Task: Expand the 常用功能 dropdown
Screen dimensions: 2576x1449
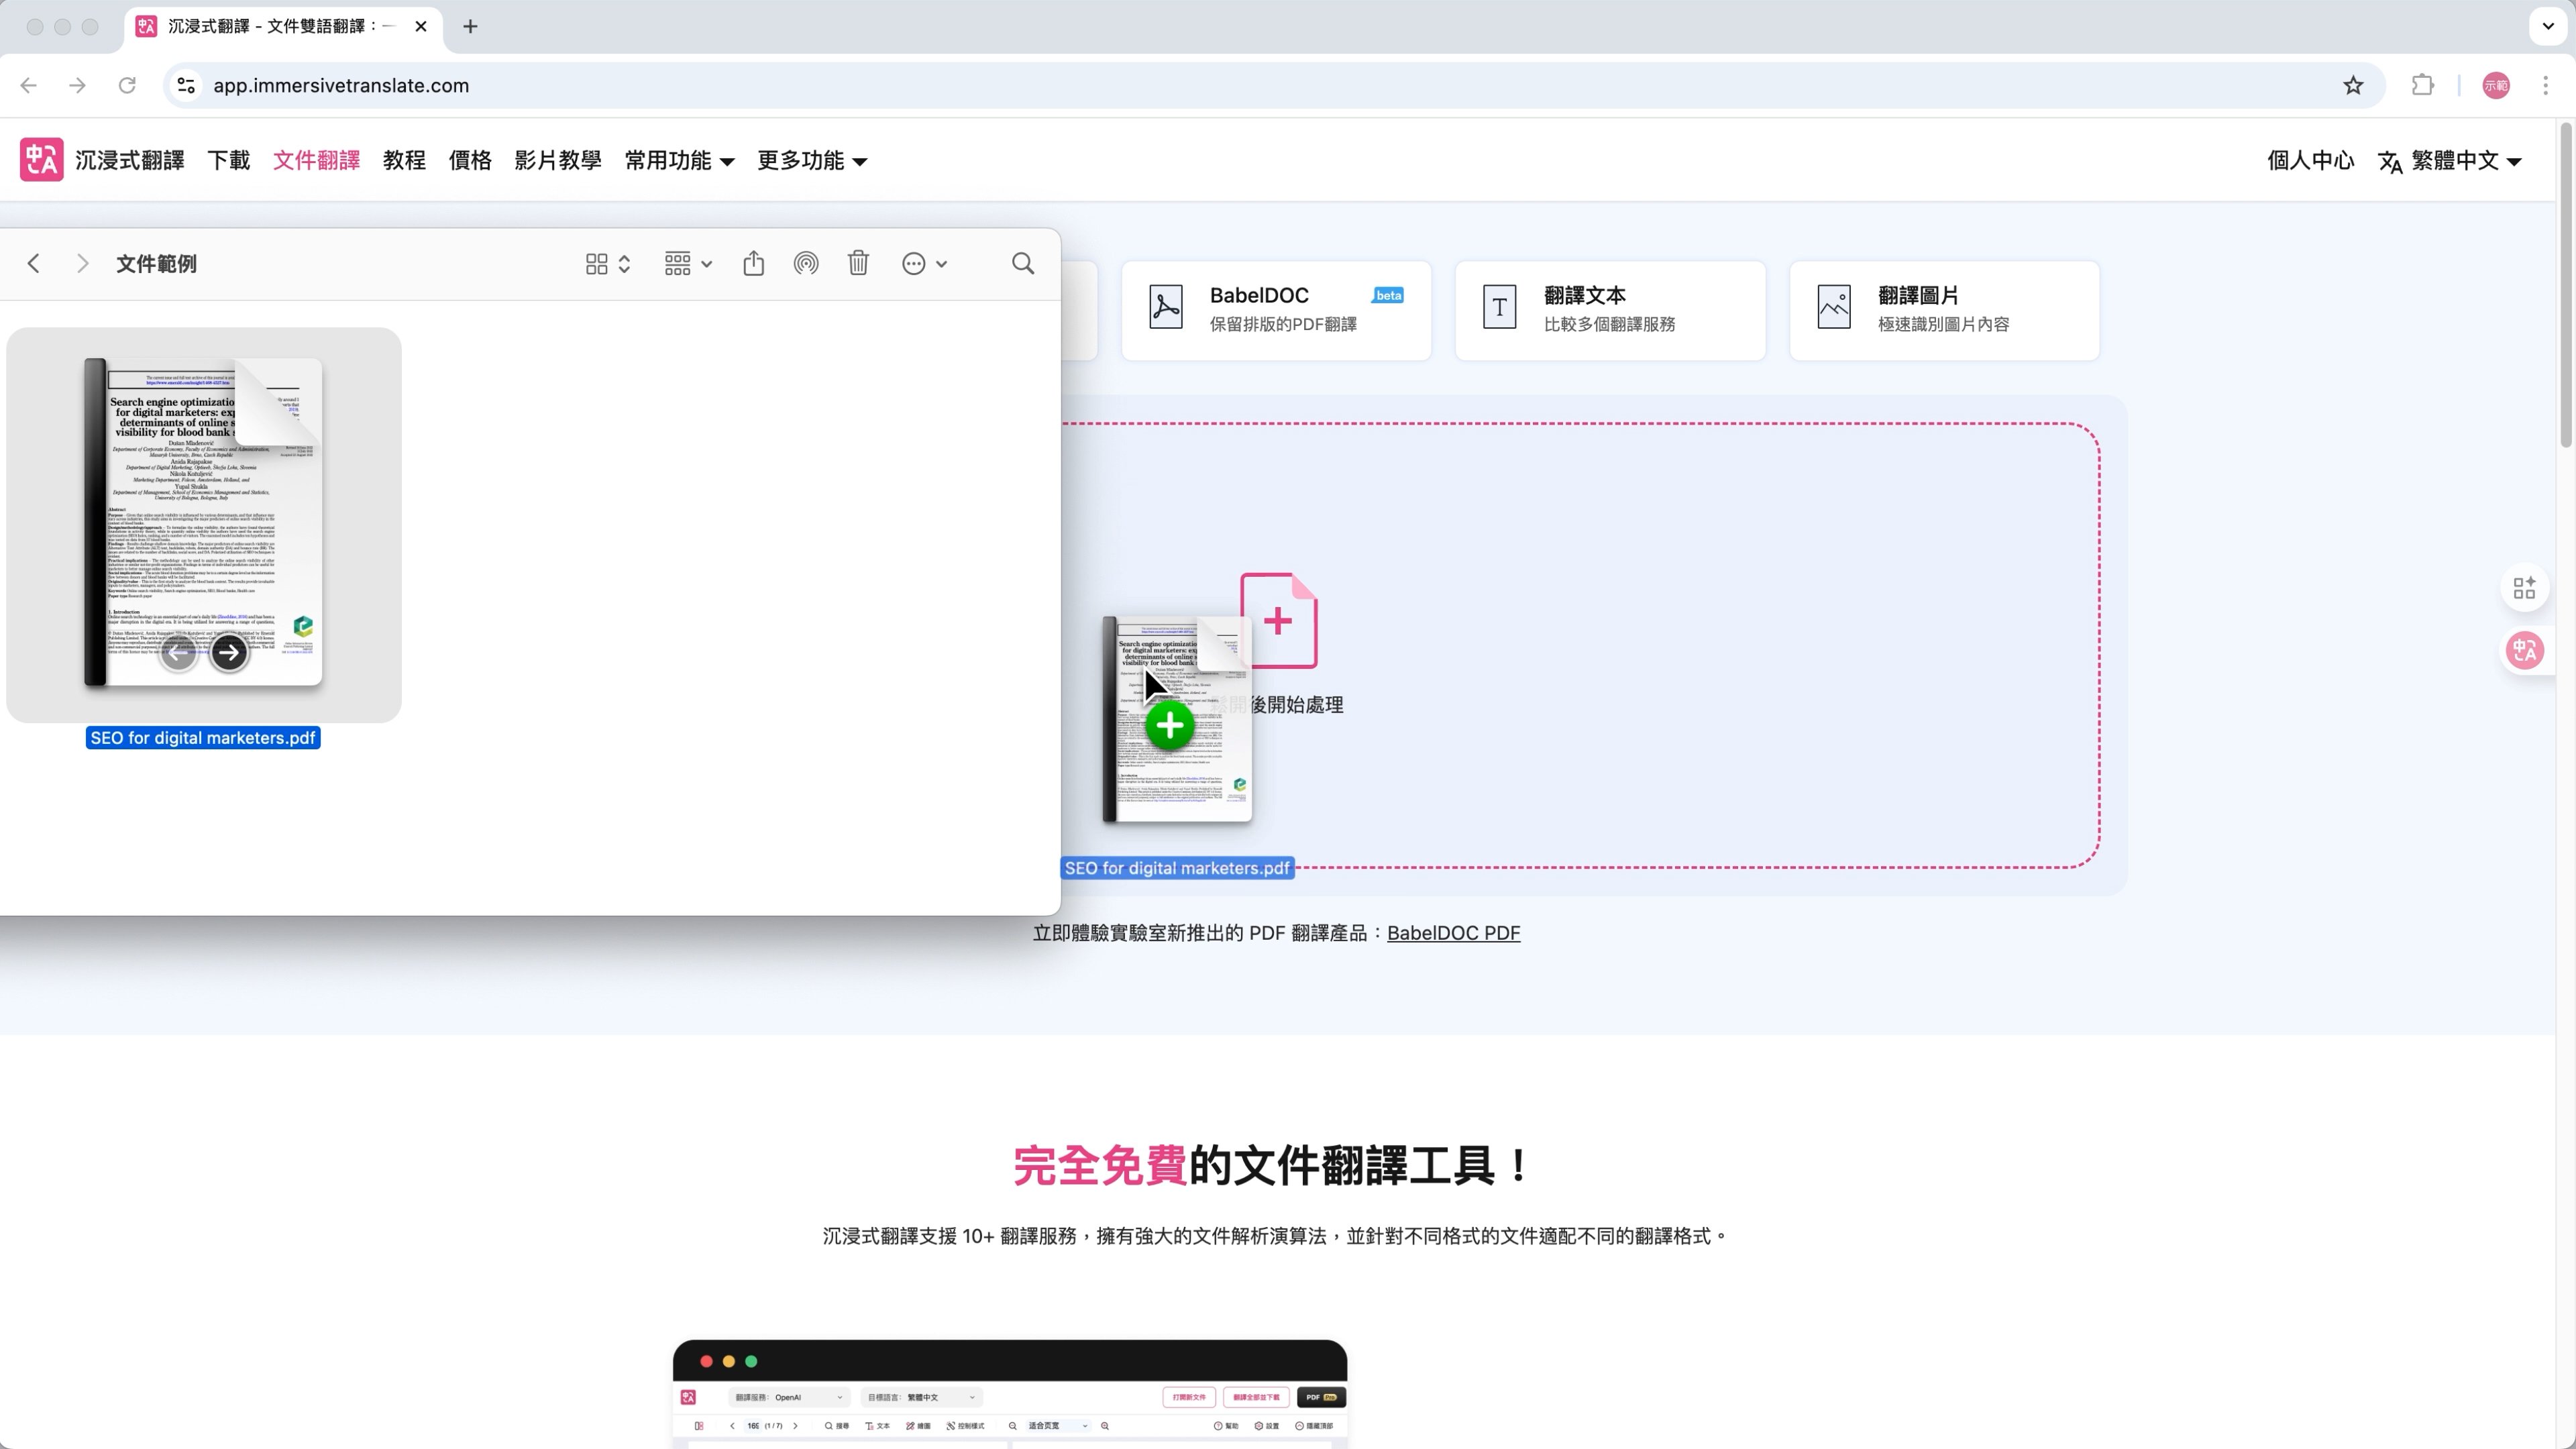Action: [x=679, y=160]
